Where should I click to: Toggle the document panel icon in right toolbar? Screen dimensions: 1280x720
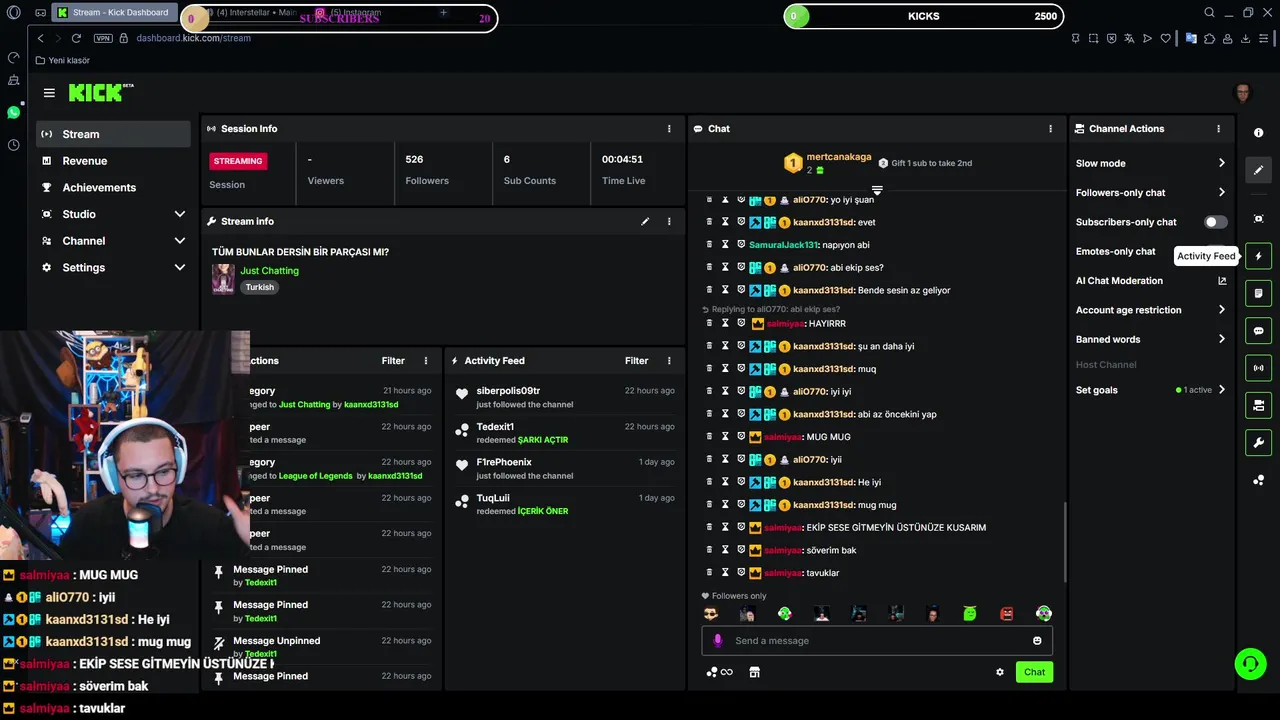1258,293
